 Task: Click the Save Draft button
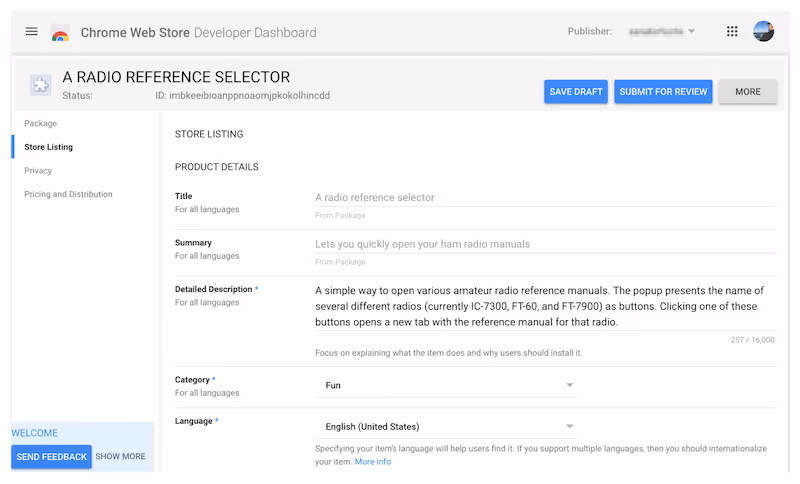[x=576, y=92]
